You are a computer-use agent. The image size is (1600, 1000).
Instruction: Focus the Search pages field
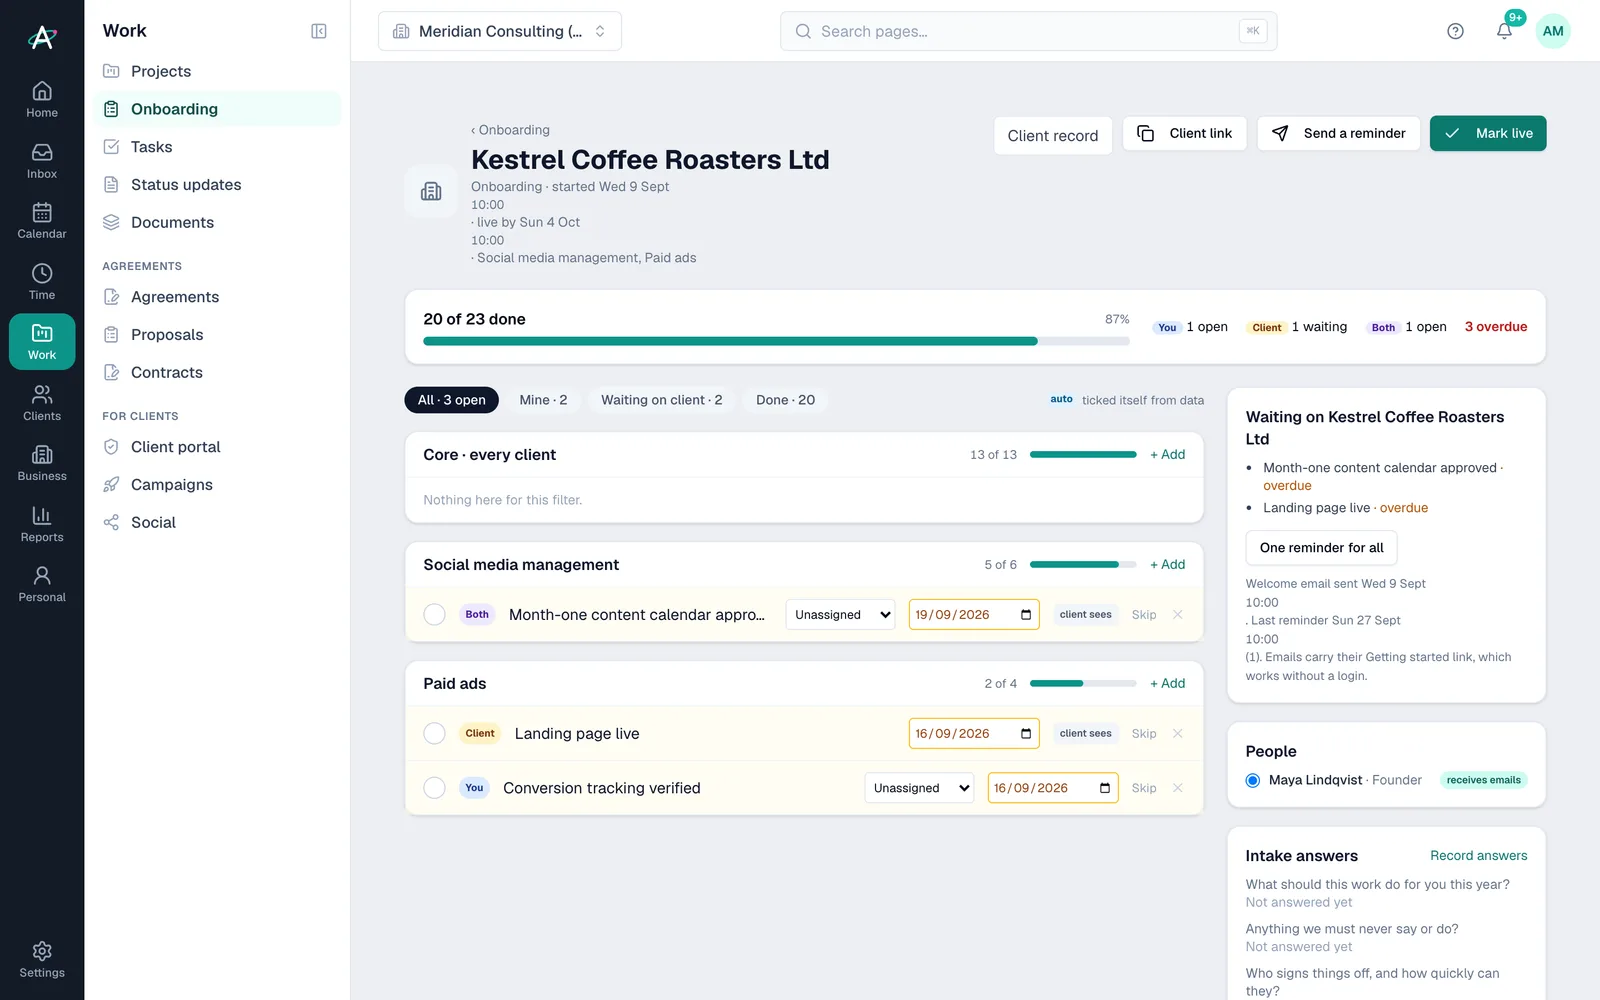click(1028, 31)
